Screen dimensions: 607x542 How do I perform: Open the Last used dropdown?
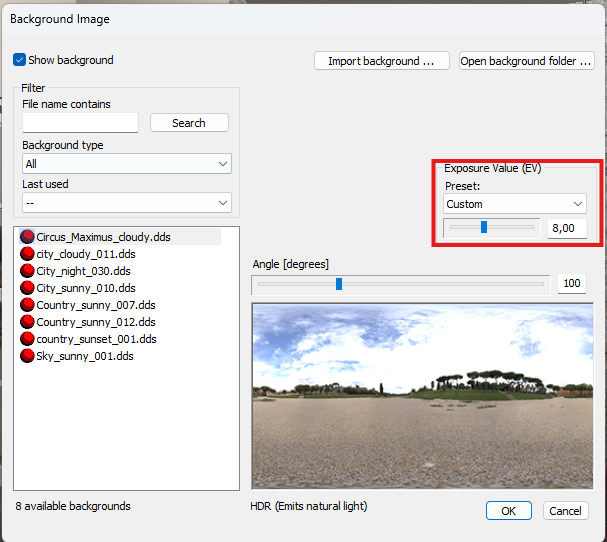tap(127, 202)
